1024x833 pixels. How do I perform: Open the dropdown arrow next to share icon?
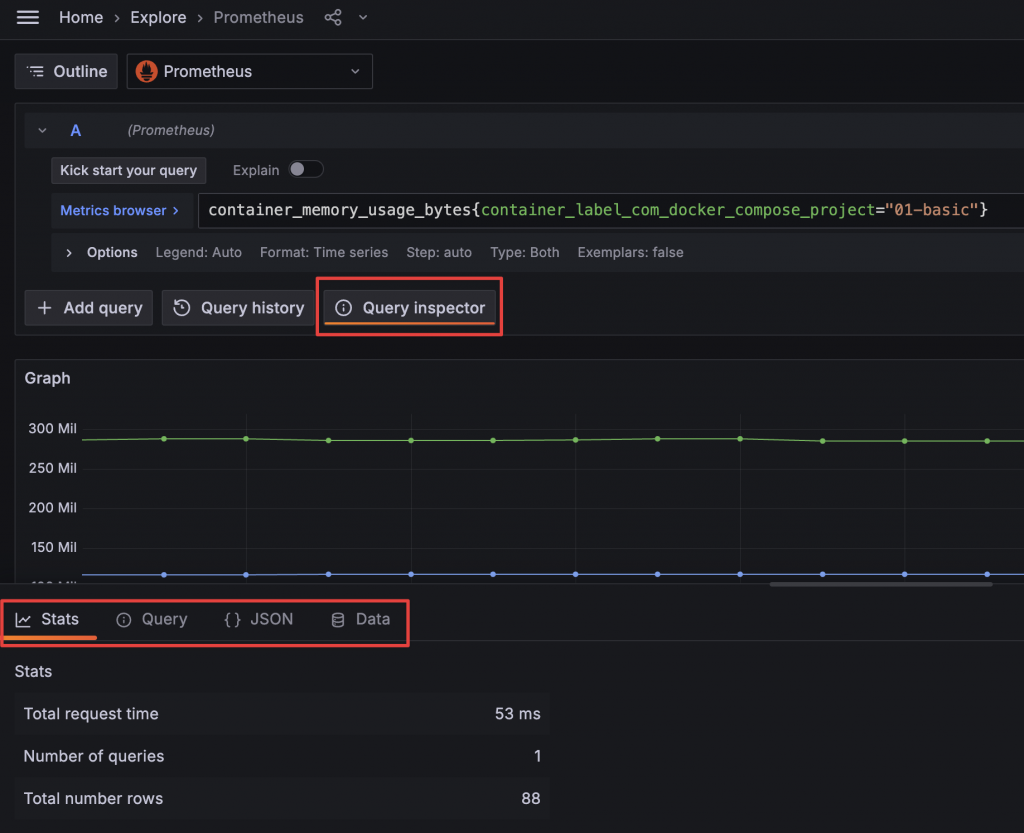(x=363, y=18)
